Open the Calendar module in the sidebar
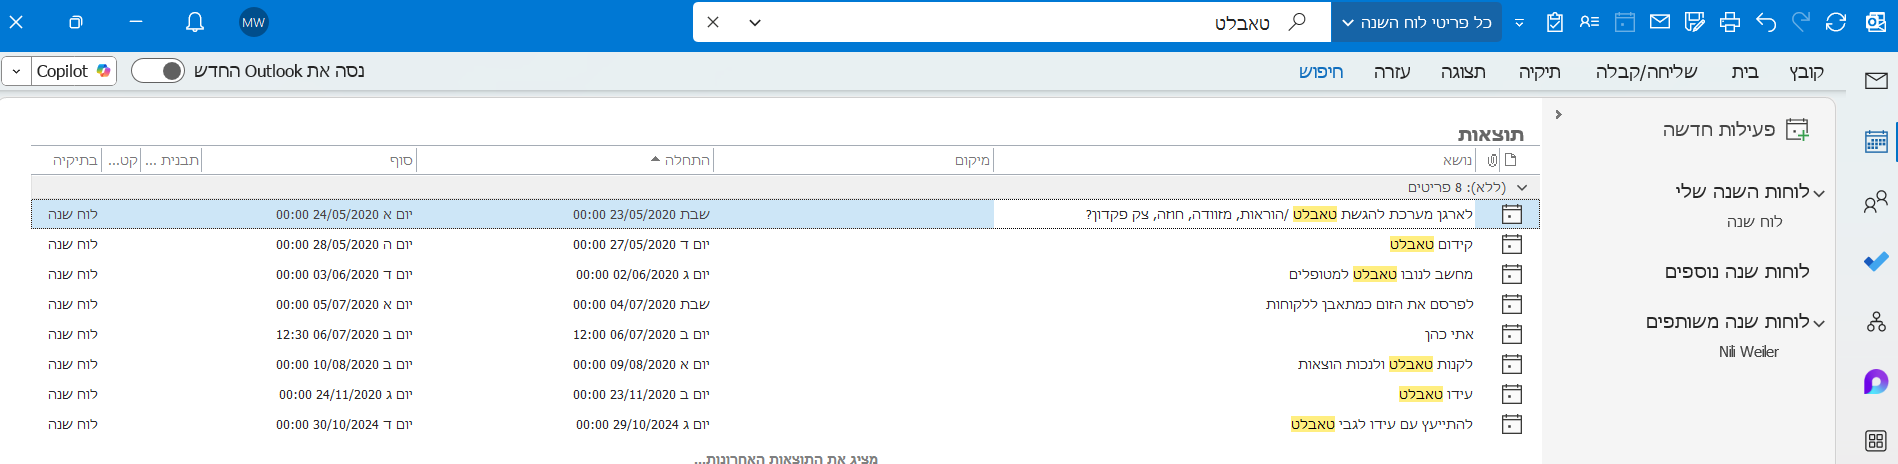This screenshot has height=464, width=1898. coord(1876,141)
